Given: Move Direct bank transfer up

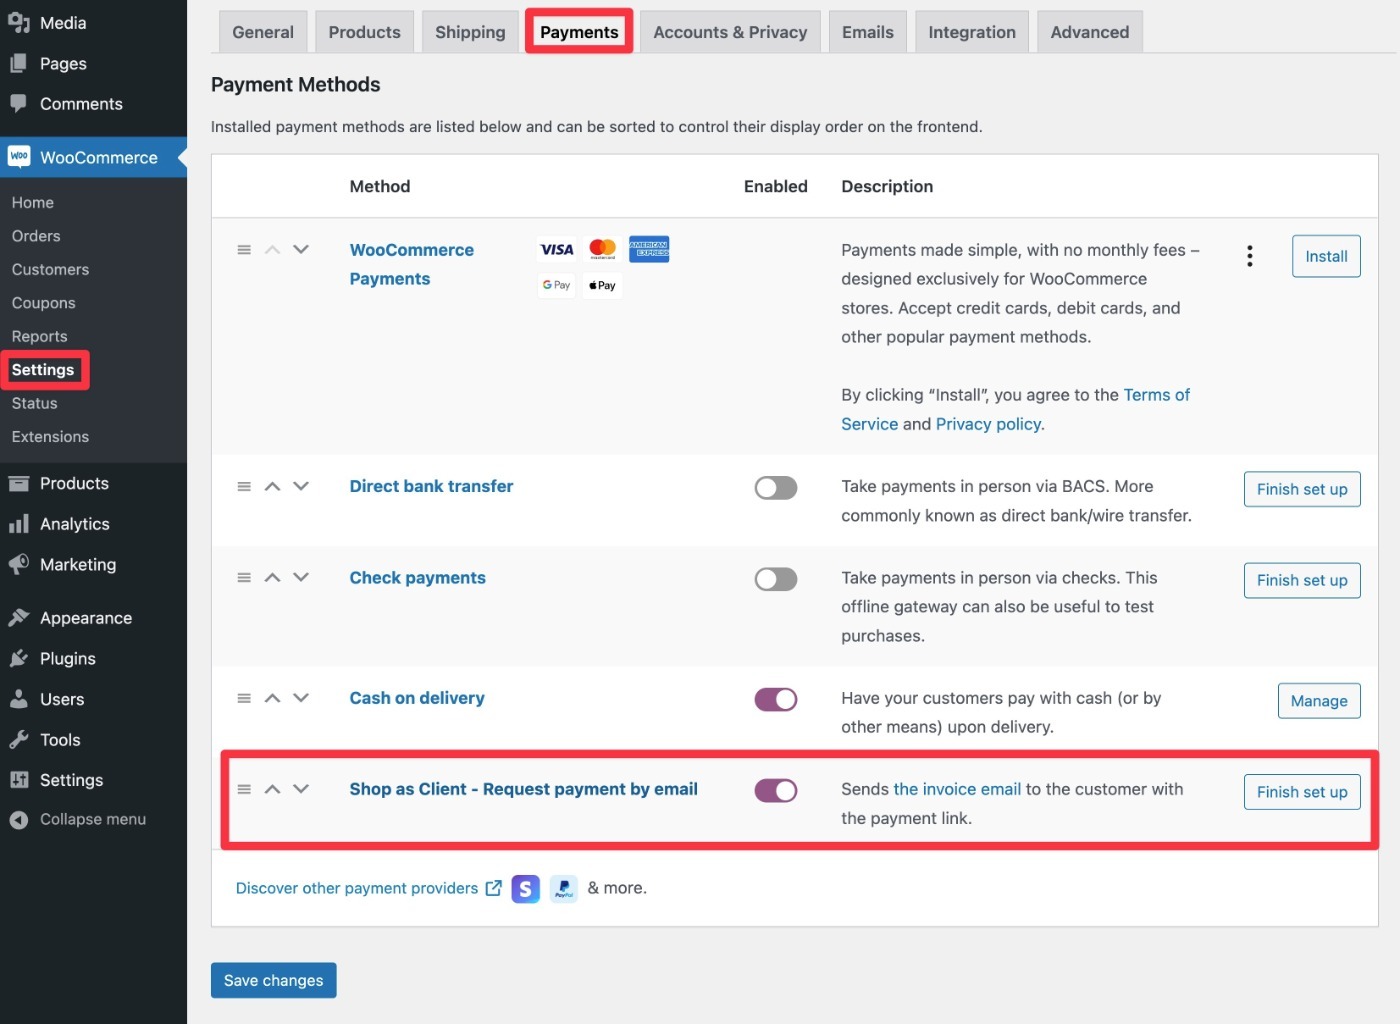Looking at the screenshot, I should coord(272,487).
